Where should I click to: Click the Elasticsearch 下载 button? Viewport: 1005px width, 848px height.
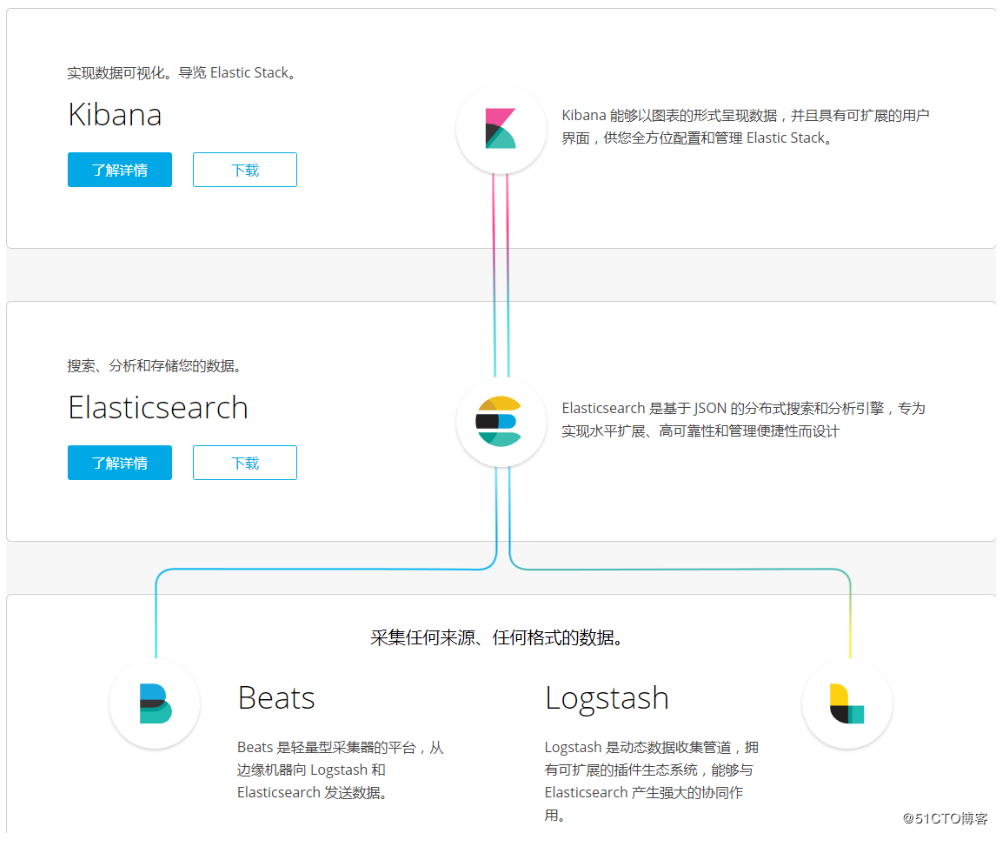point(245,463)
